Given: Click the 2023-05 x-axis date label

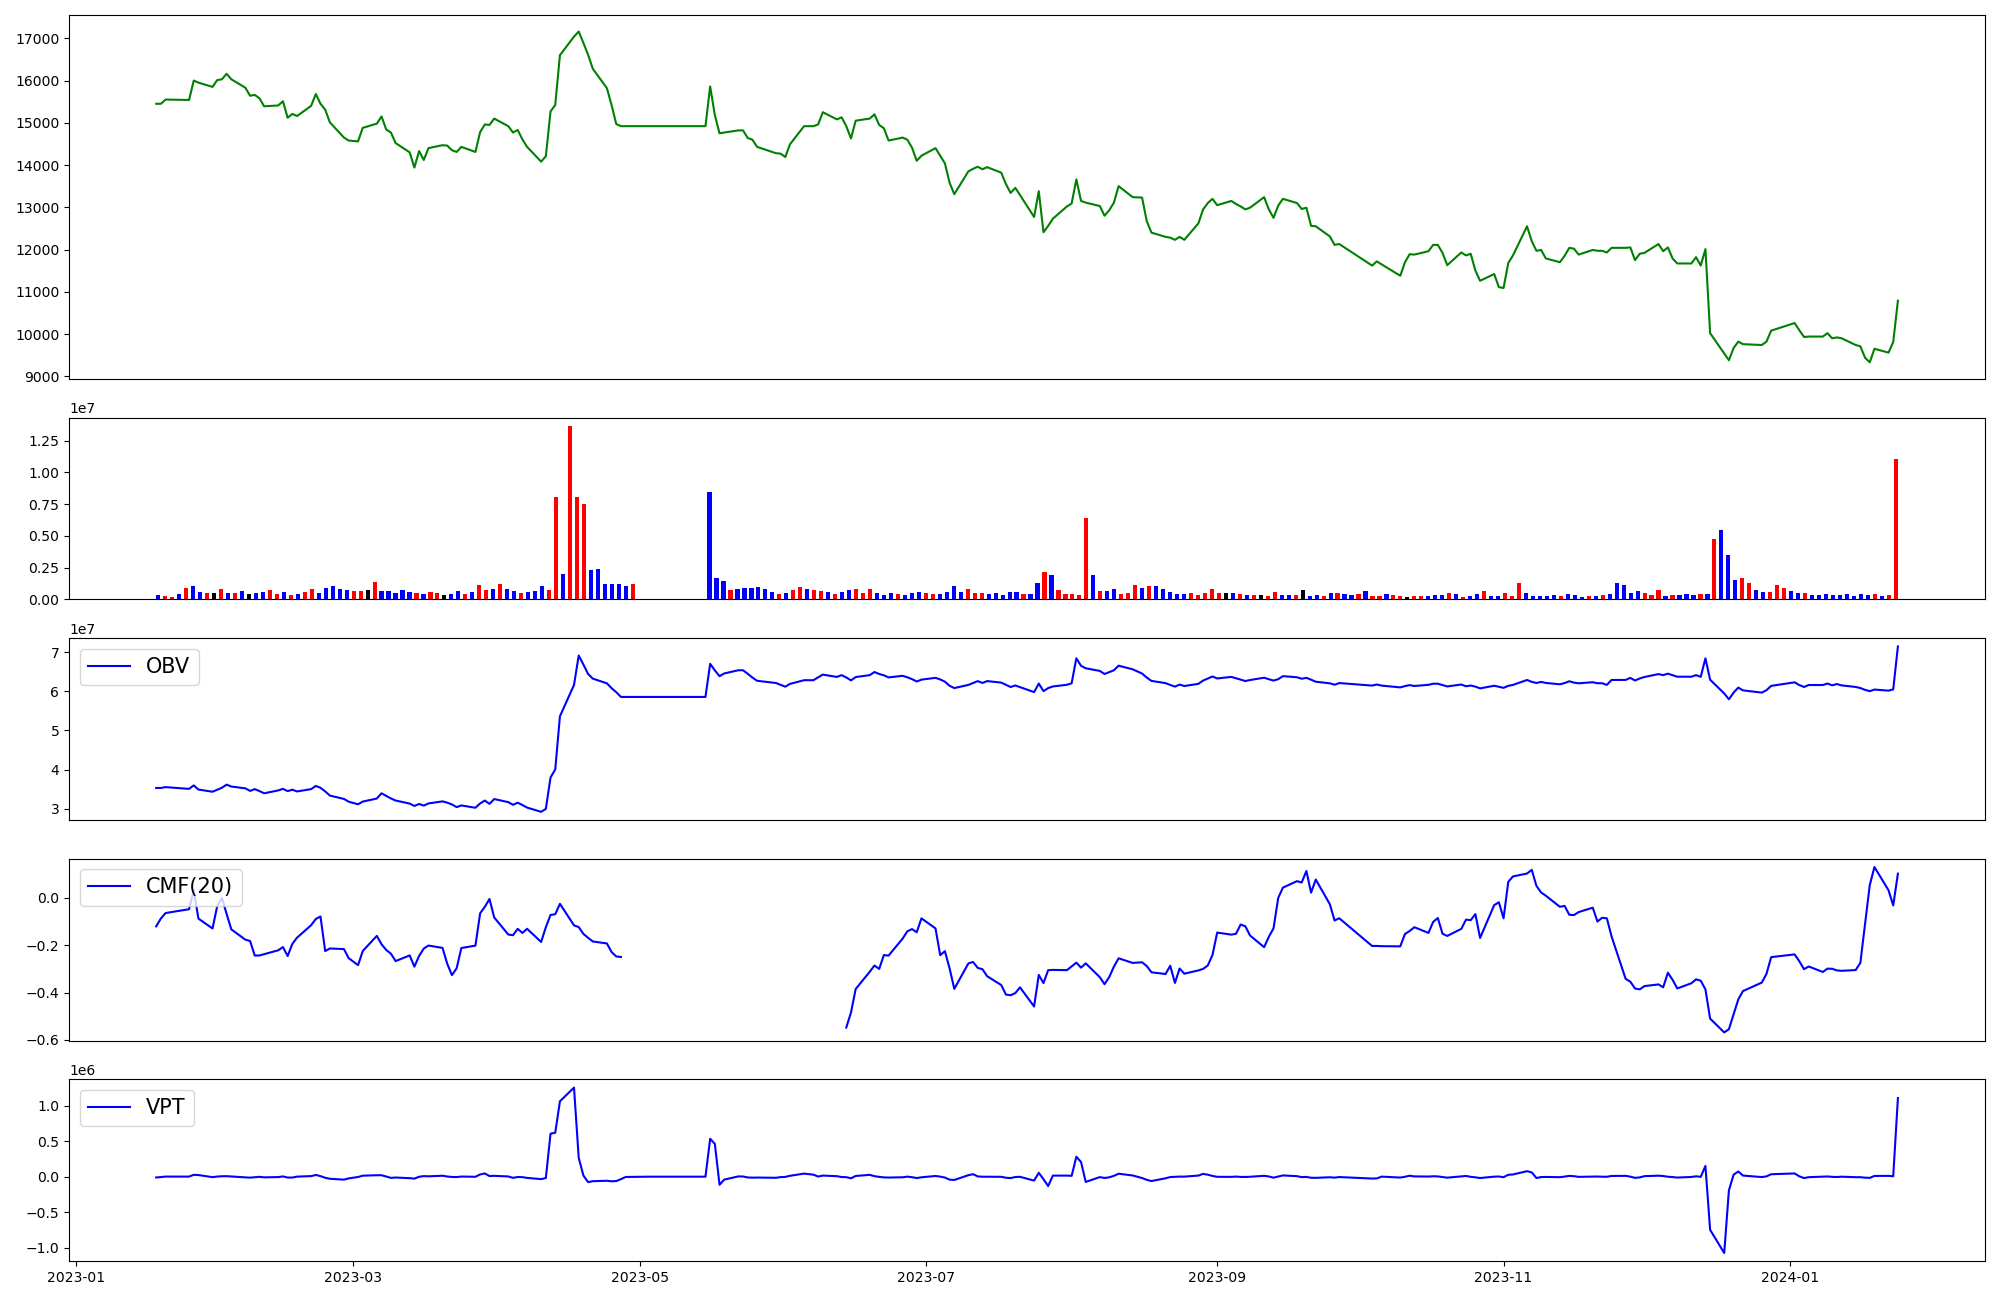Looking at the screenshot, I should point(639,1277).
